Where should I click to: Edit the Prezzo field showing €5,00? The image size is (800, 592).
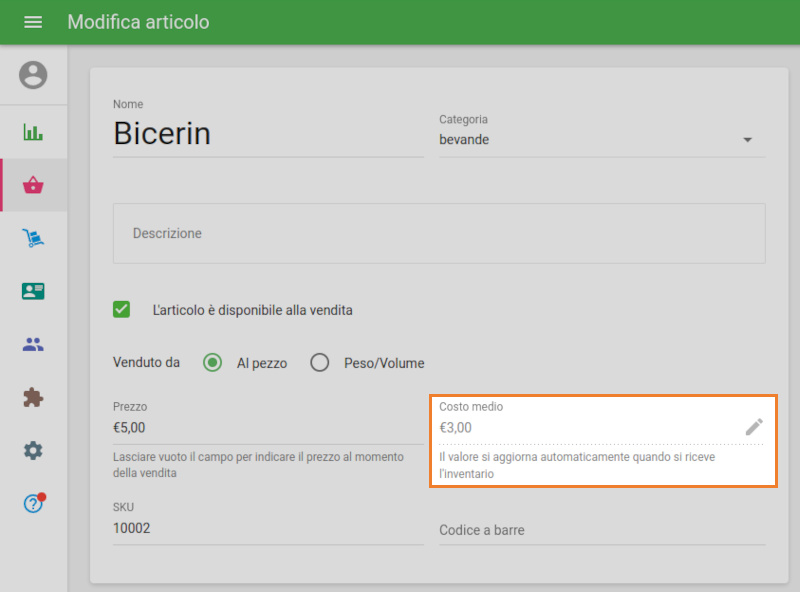(268, 428)
